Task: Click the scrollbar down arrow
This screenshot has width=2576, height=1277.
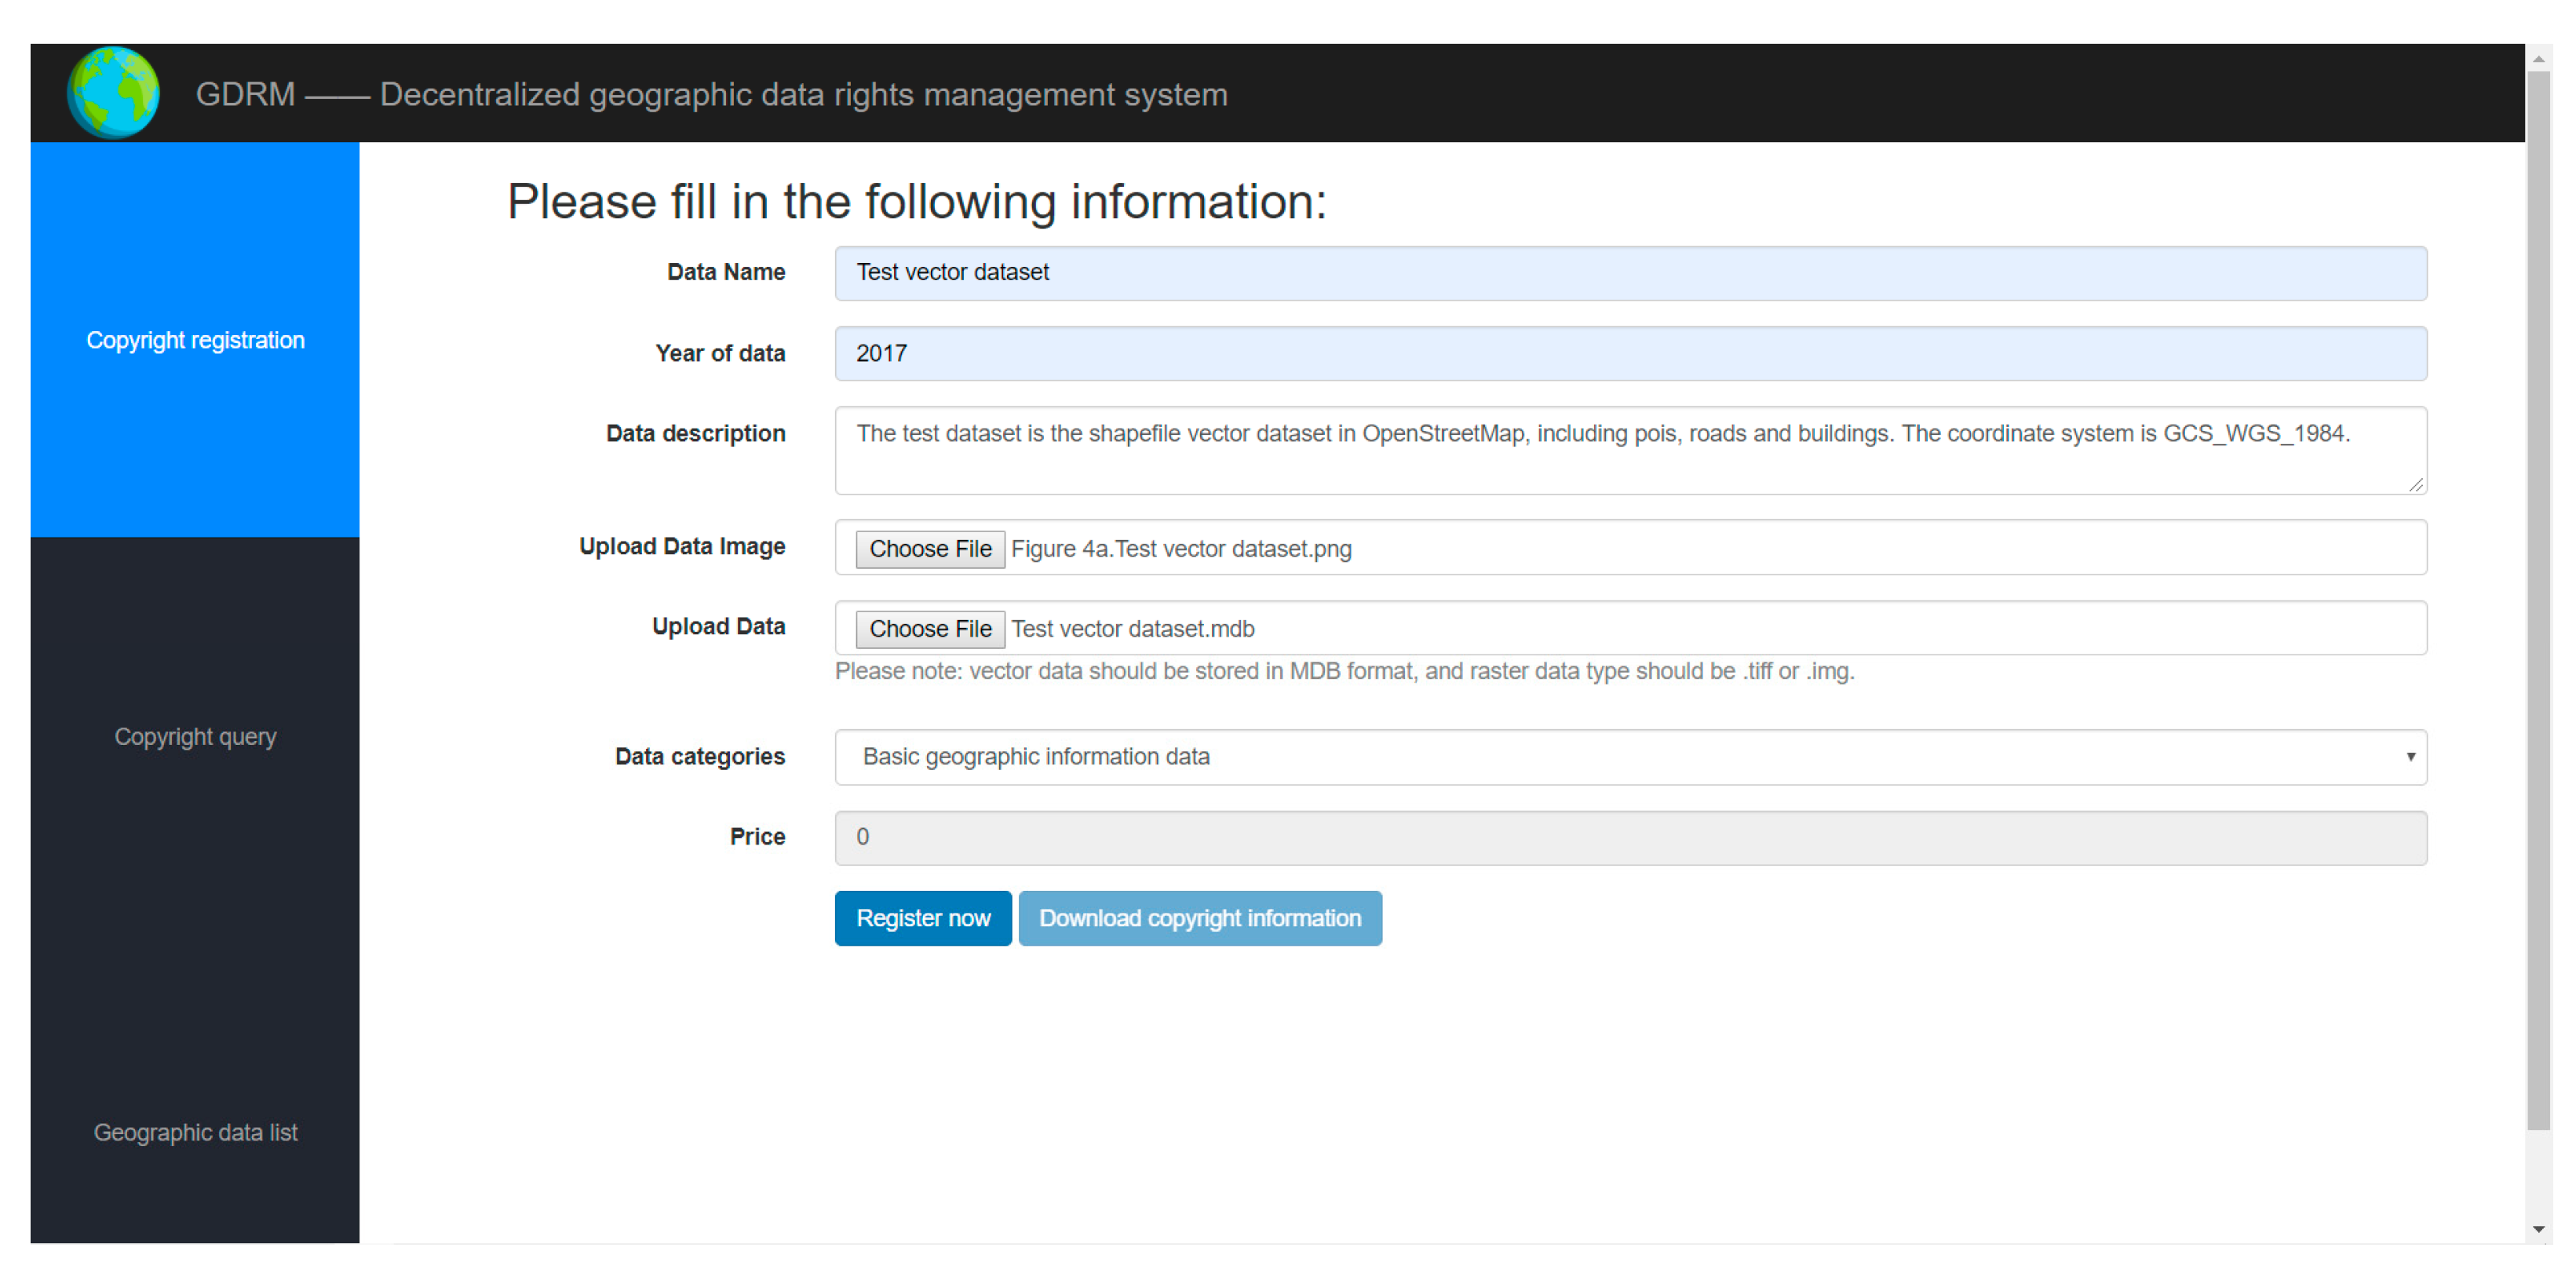Action: click(2538, 1229)
